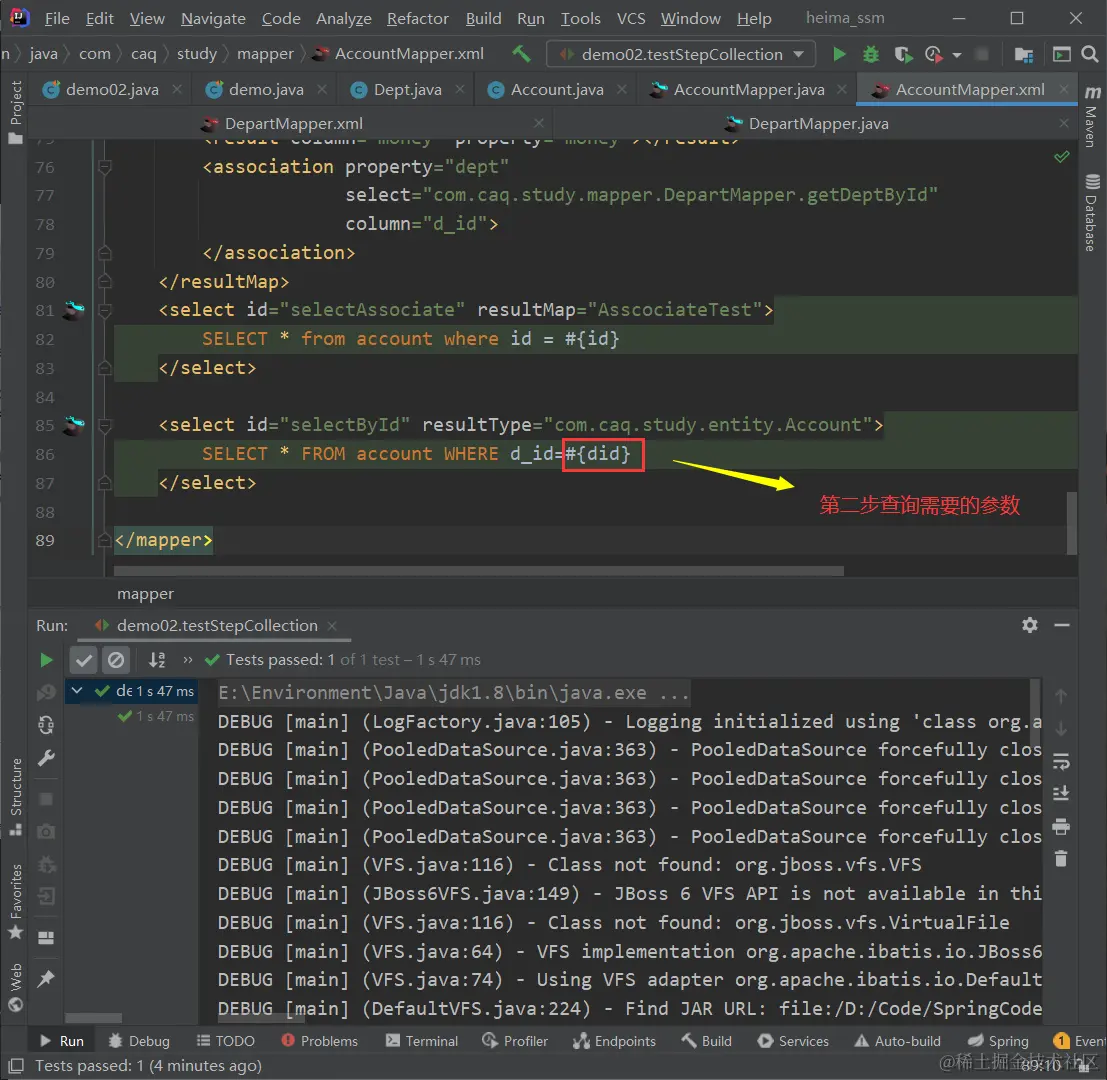1107x1080 pixels.
Task: Open the File menu
Action: (x=57, y=18)
